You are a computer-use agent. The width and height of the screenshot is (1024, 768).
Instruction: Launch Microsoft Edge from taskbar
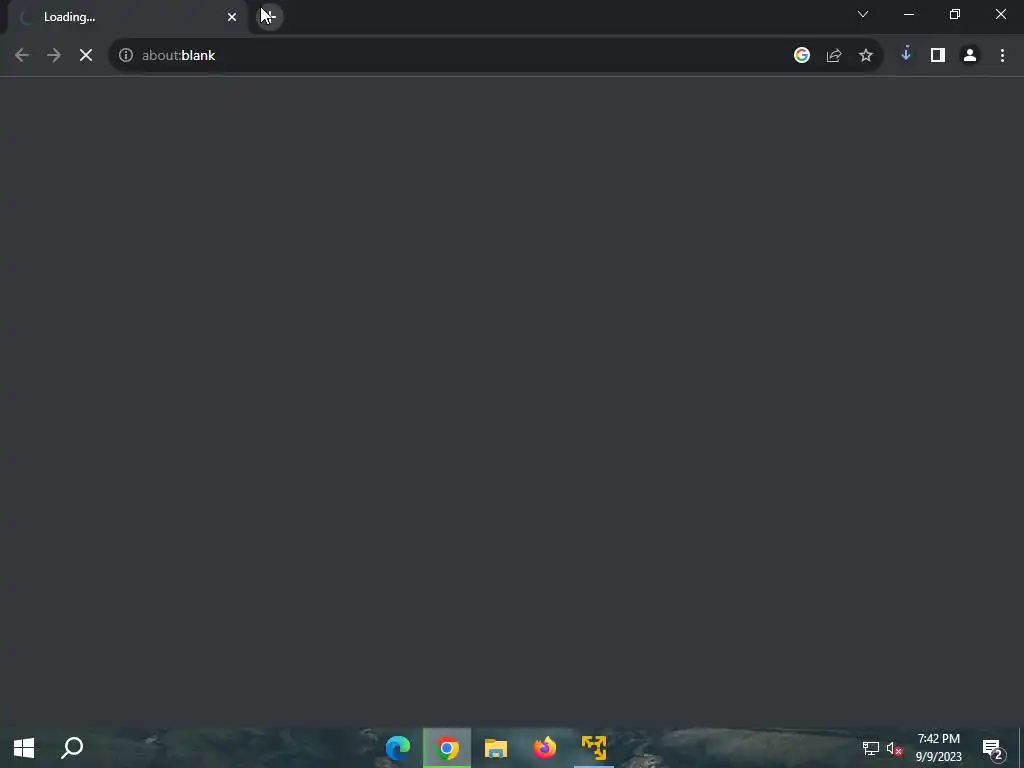[x=398, y=748]
